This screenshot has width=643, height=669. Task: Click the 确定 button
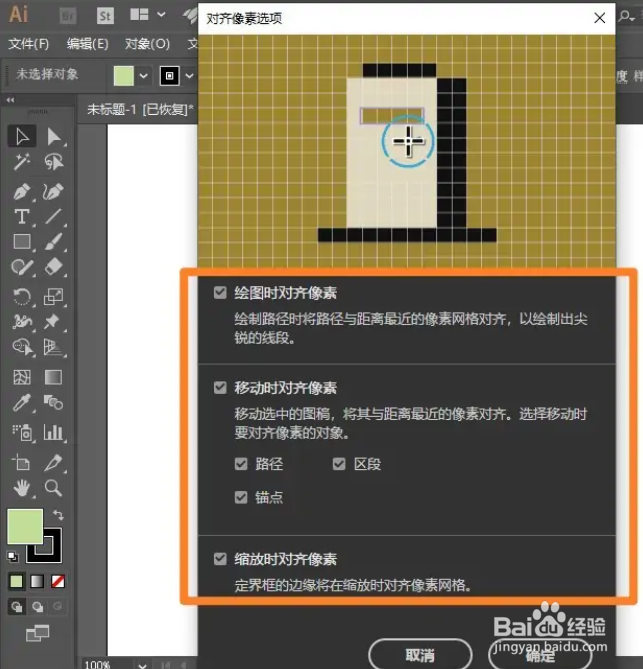[540, 654]
